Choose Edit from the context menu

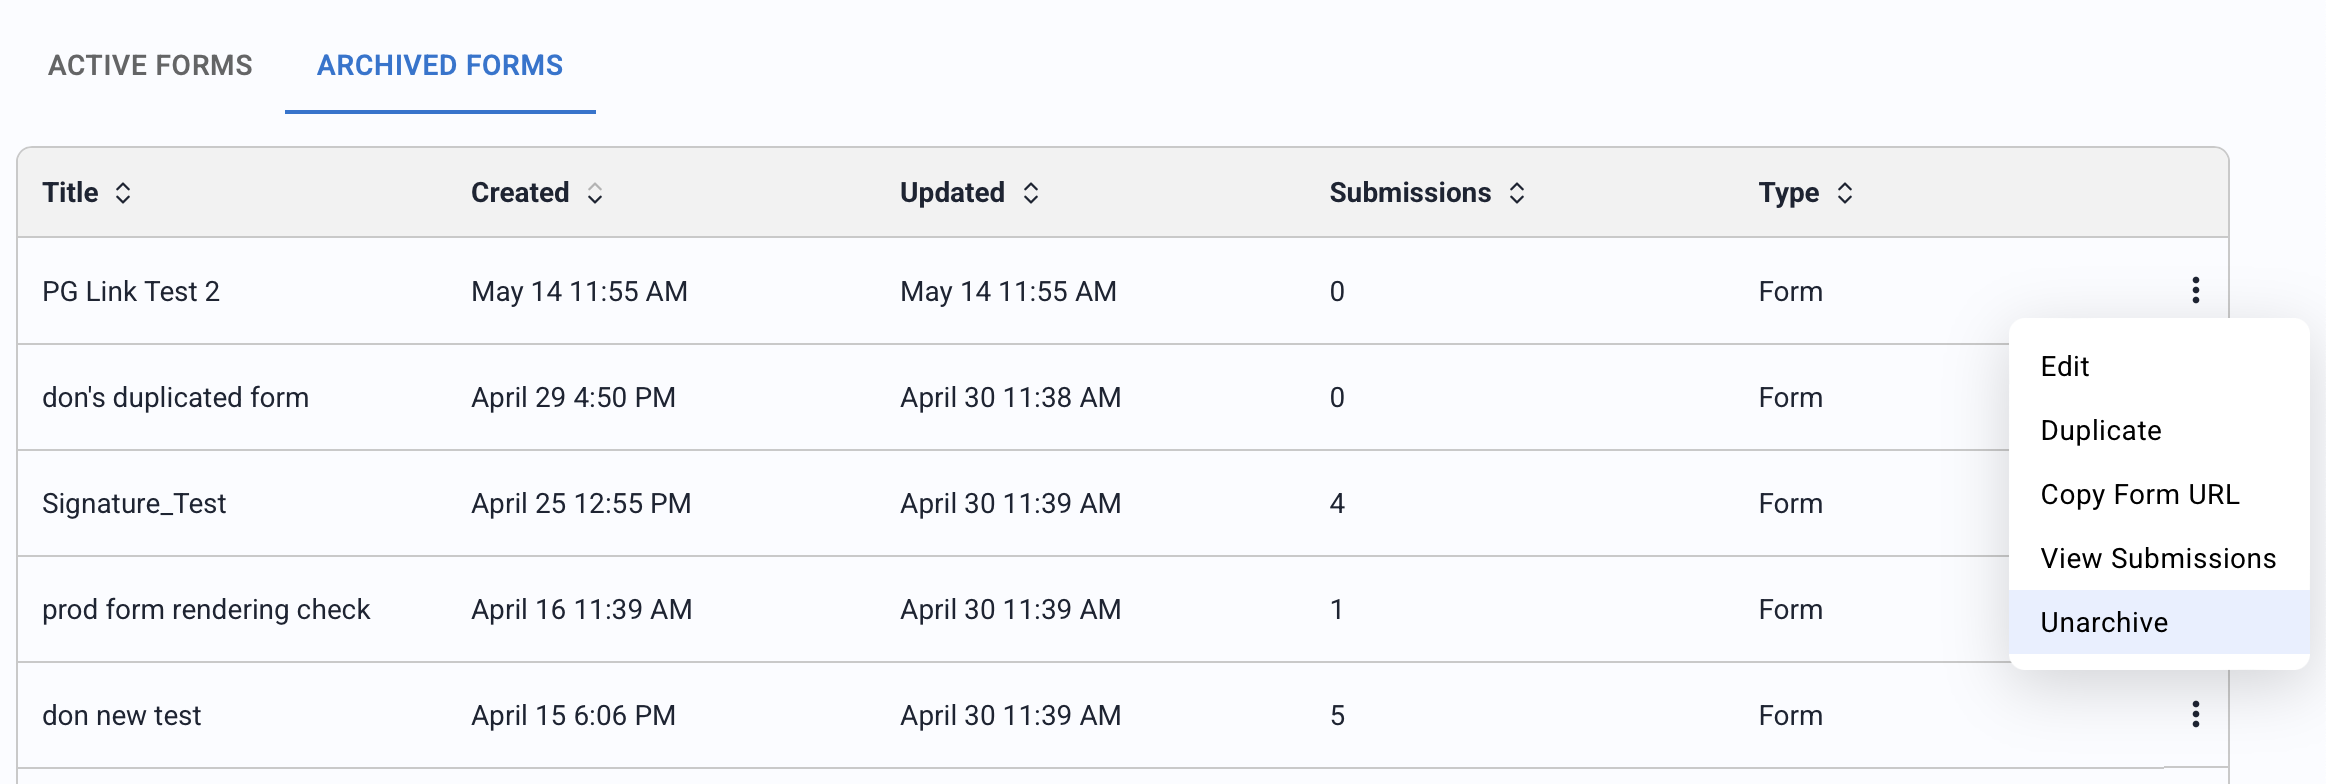2066,366
